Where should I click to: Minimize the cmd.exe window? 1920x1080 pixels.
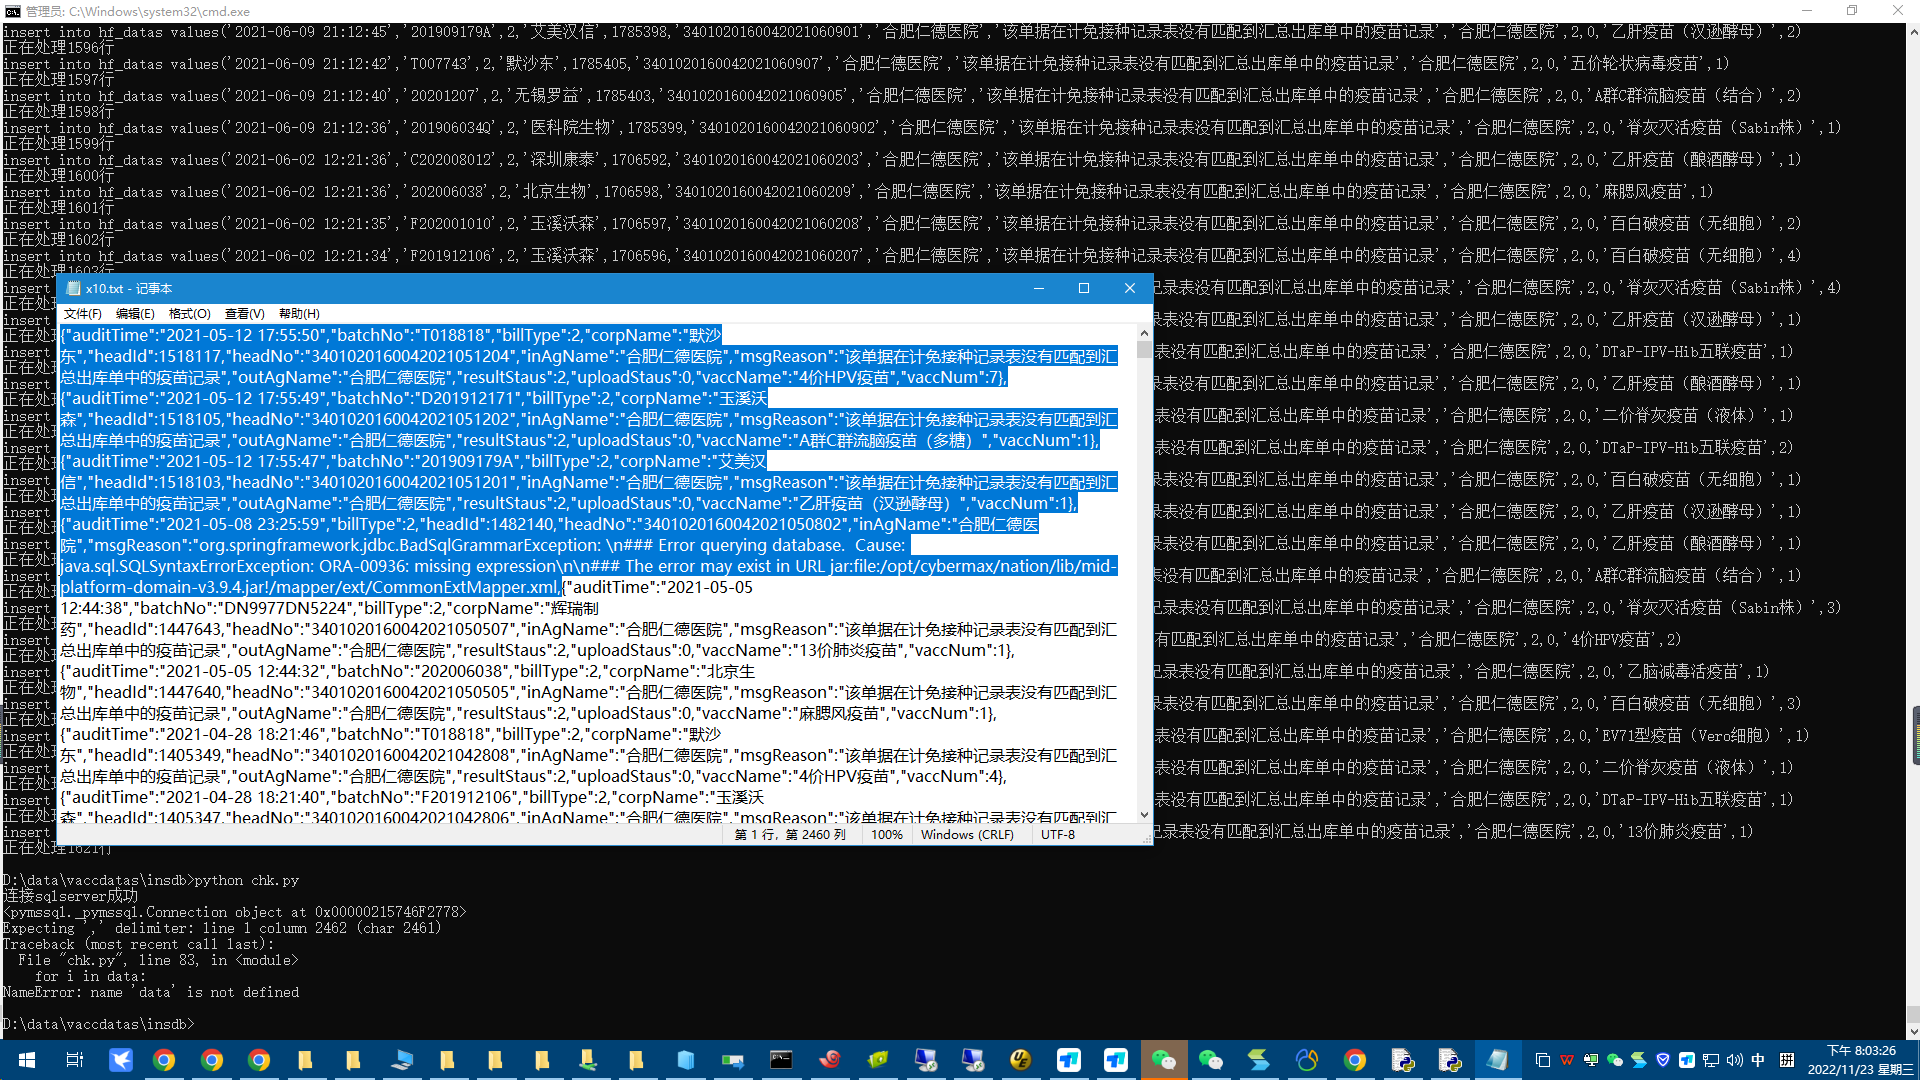1806,11
